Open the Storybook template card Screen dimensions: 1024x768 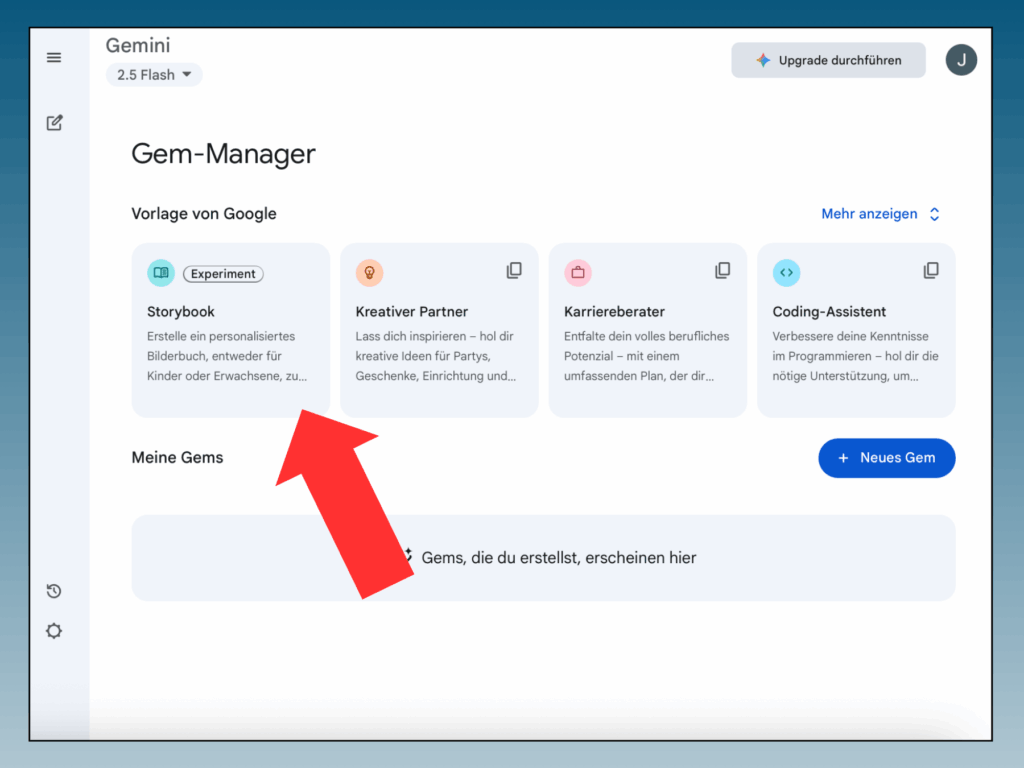point(231,330)
